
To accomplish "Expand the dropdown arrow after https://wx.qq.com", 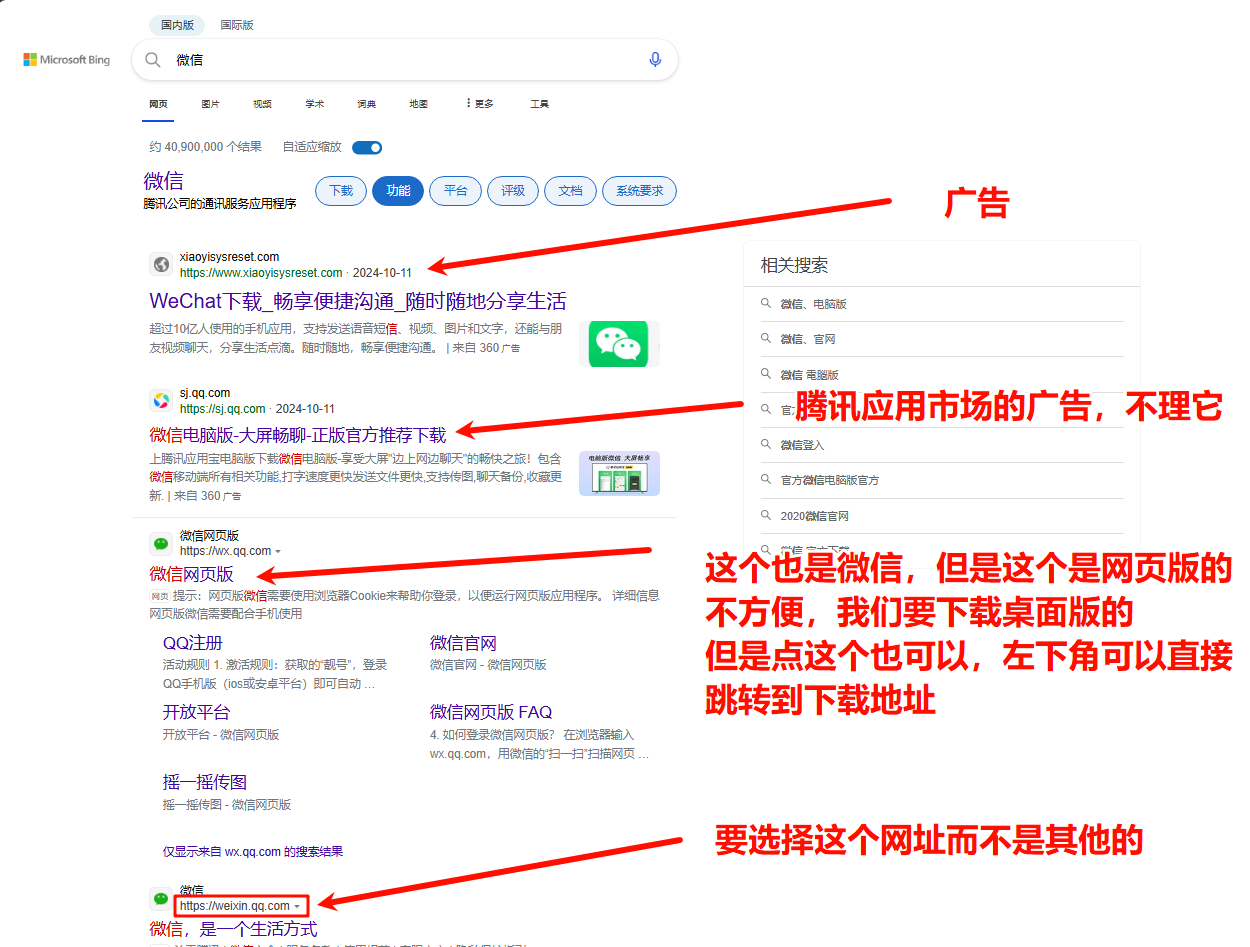I will pos(278,552).
